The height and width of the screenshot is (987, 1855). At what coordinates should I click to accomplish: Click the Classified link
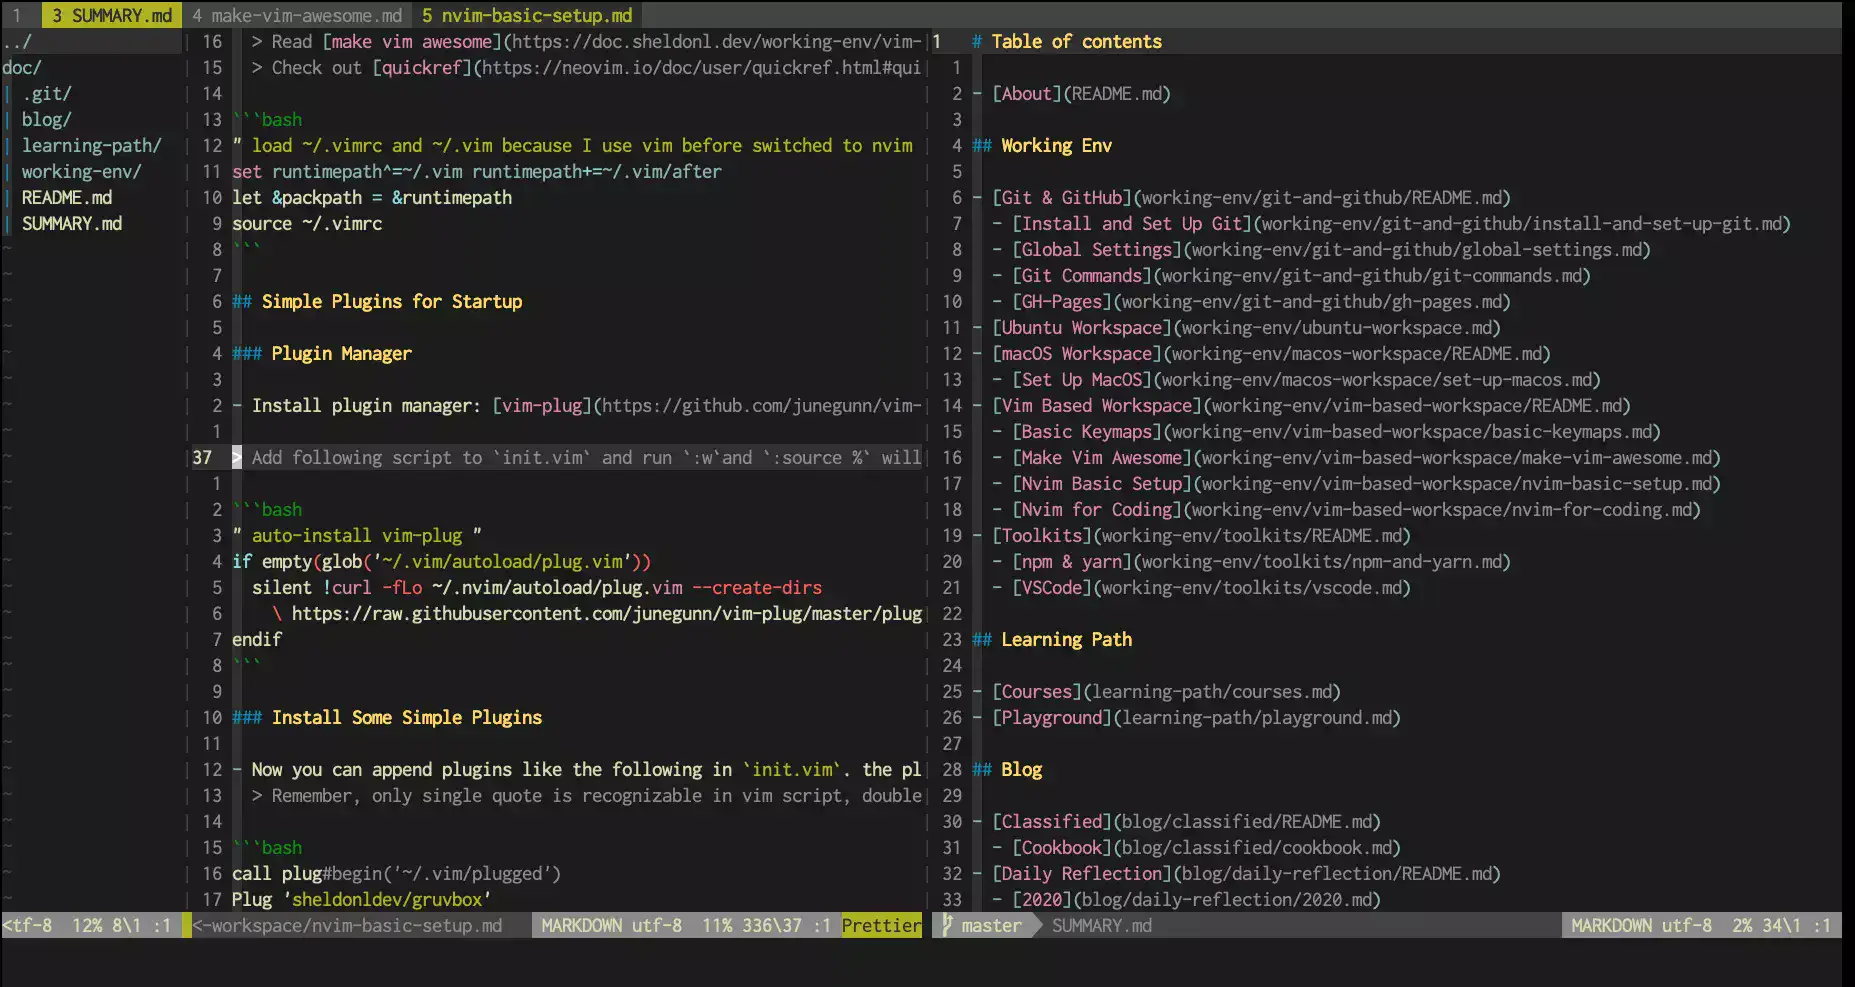tap(1052, 821)
